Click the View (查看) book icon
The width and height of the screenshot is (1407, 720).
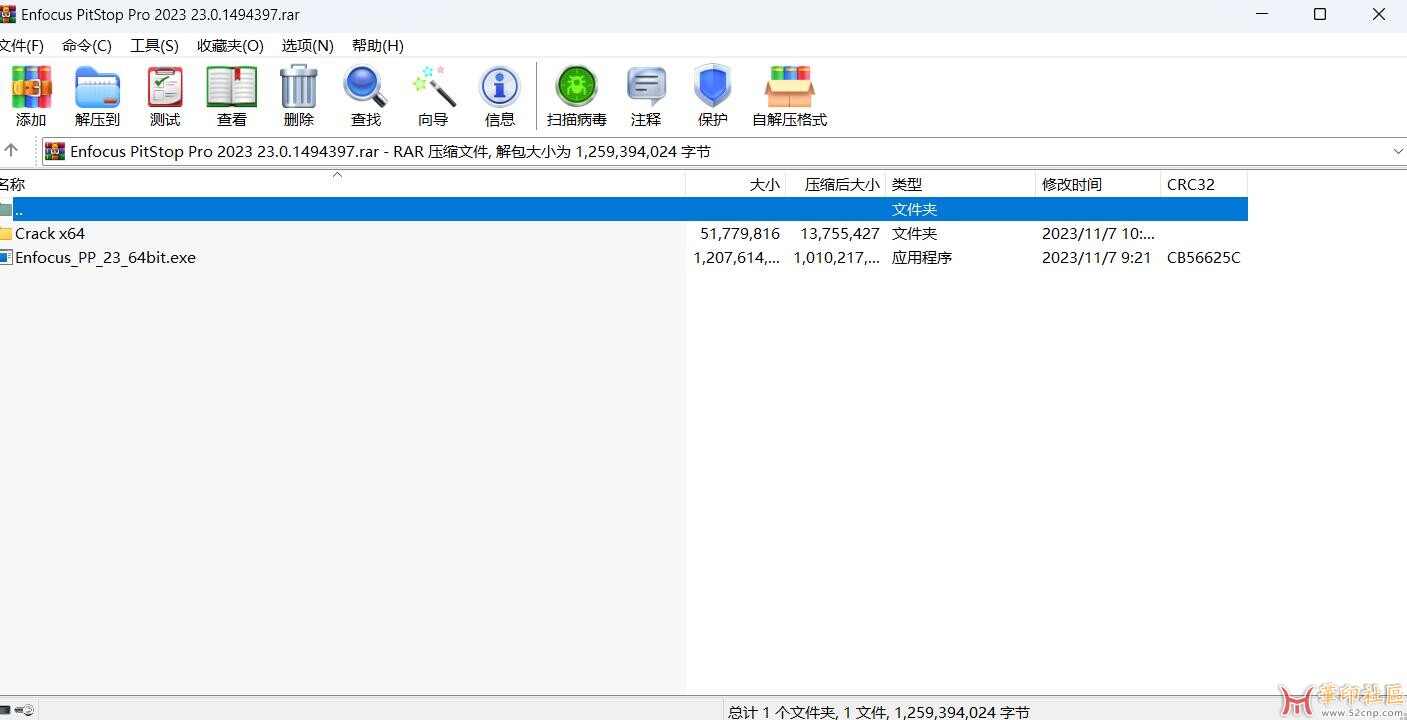click(x=232, y=88)
